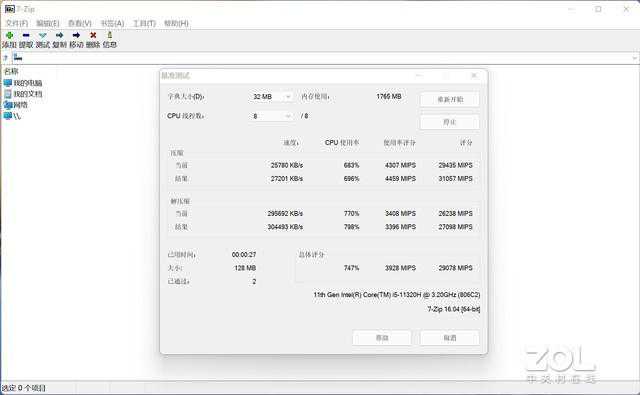The height and width of the screenshot is (395, 640).
Task: Click the up-folder icon beside address bar
Action: pyautogui.click(x=5, y=58)
